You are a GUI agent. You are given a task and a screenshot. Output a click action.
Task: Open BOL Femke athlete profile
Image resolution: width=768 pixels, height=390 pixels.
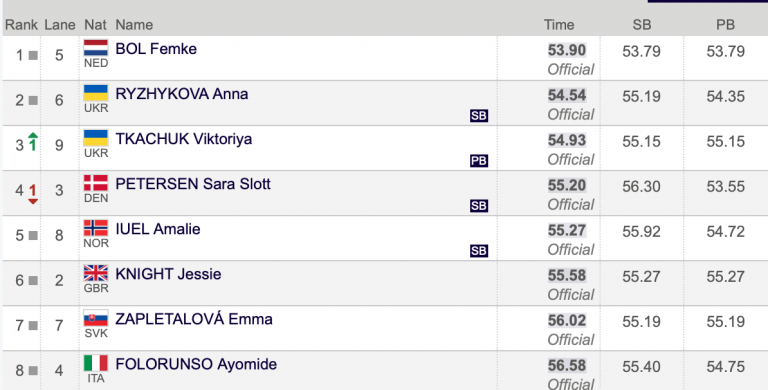[156, 49]
